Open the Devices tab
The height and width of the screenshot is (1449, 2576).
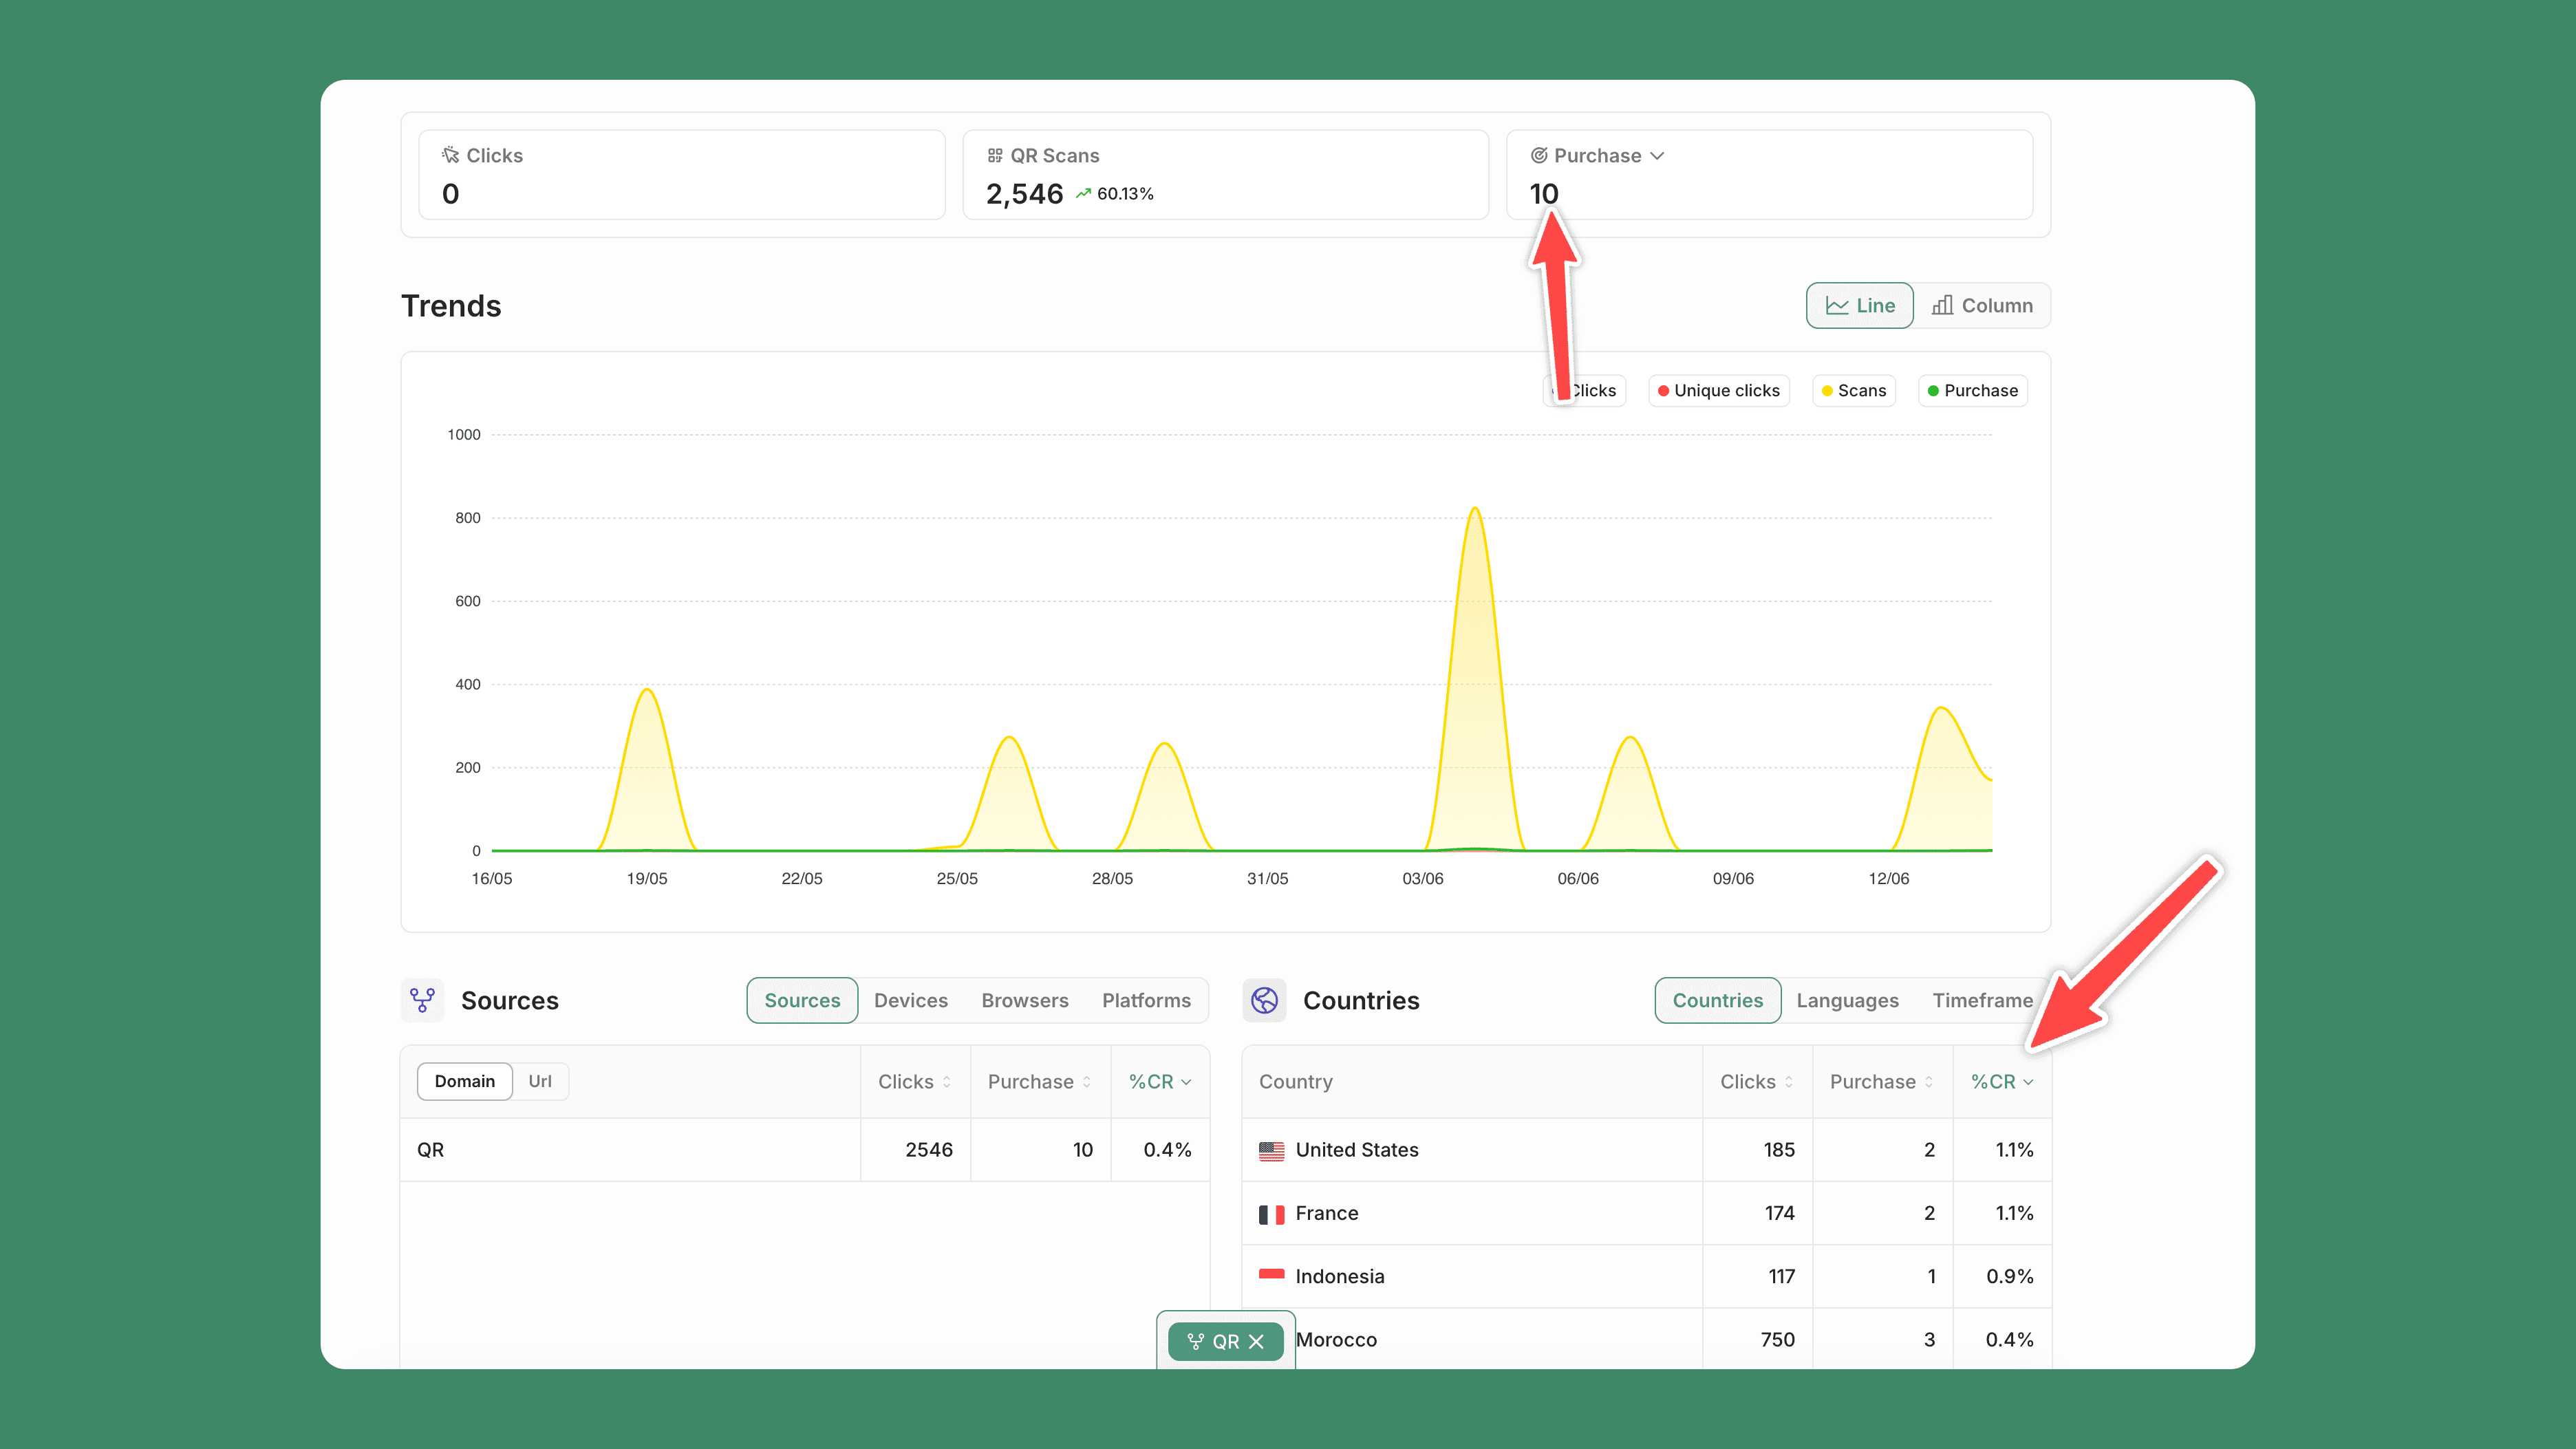[910, 1000]
